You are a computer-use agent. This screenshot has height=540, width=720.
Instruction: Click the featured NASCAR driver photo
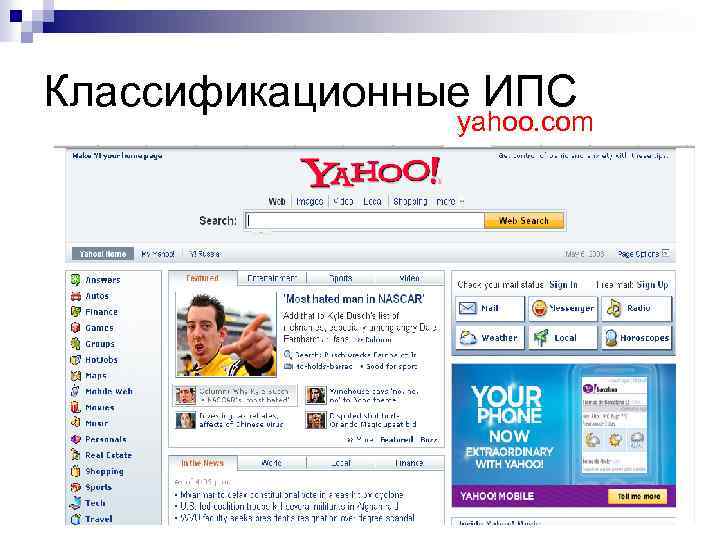point(226,334)
